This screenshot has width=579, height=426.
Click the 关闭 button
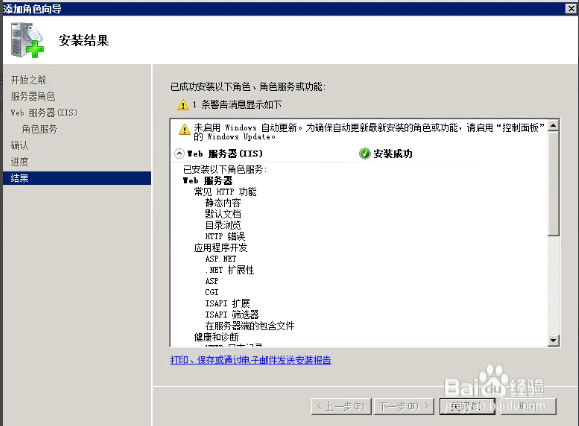467,406
